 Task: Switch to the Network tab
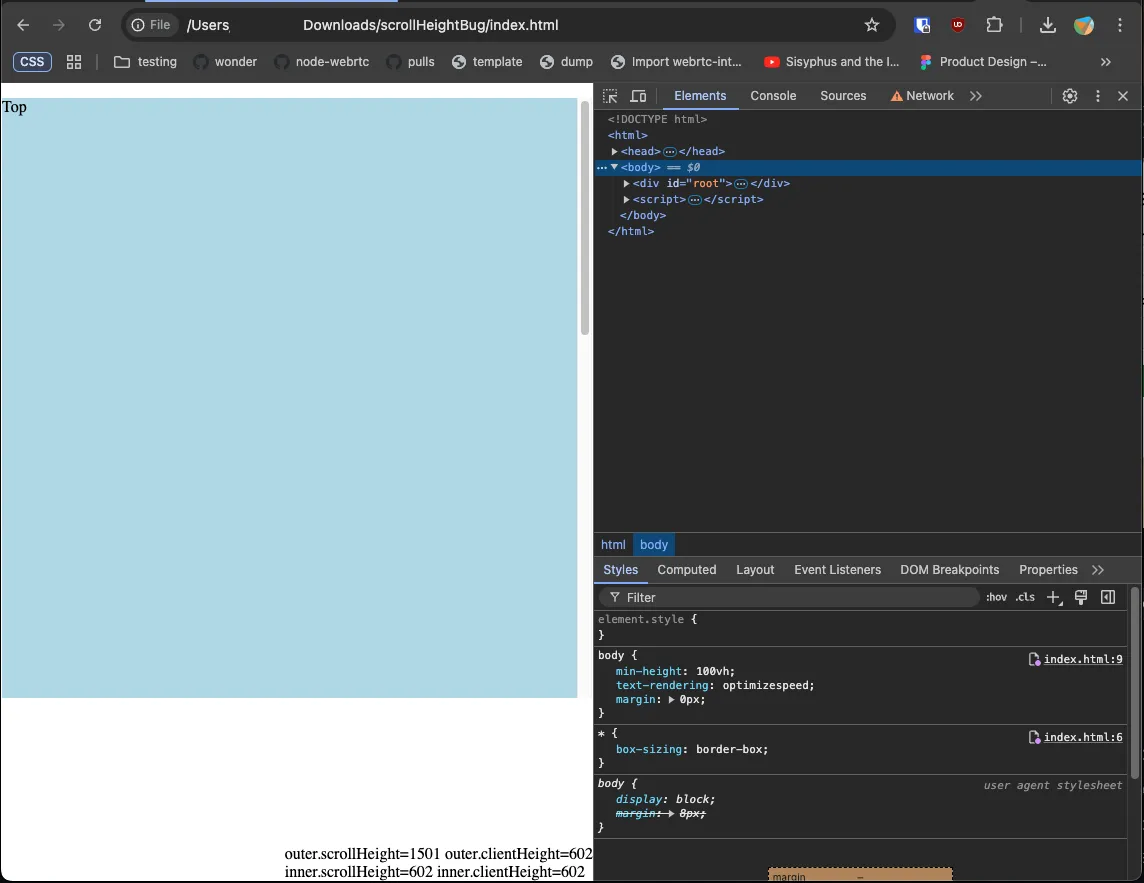pos(922,96)
